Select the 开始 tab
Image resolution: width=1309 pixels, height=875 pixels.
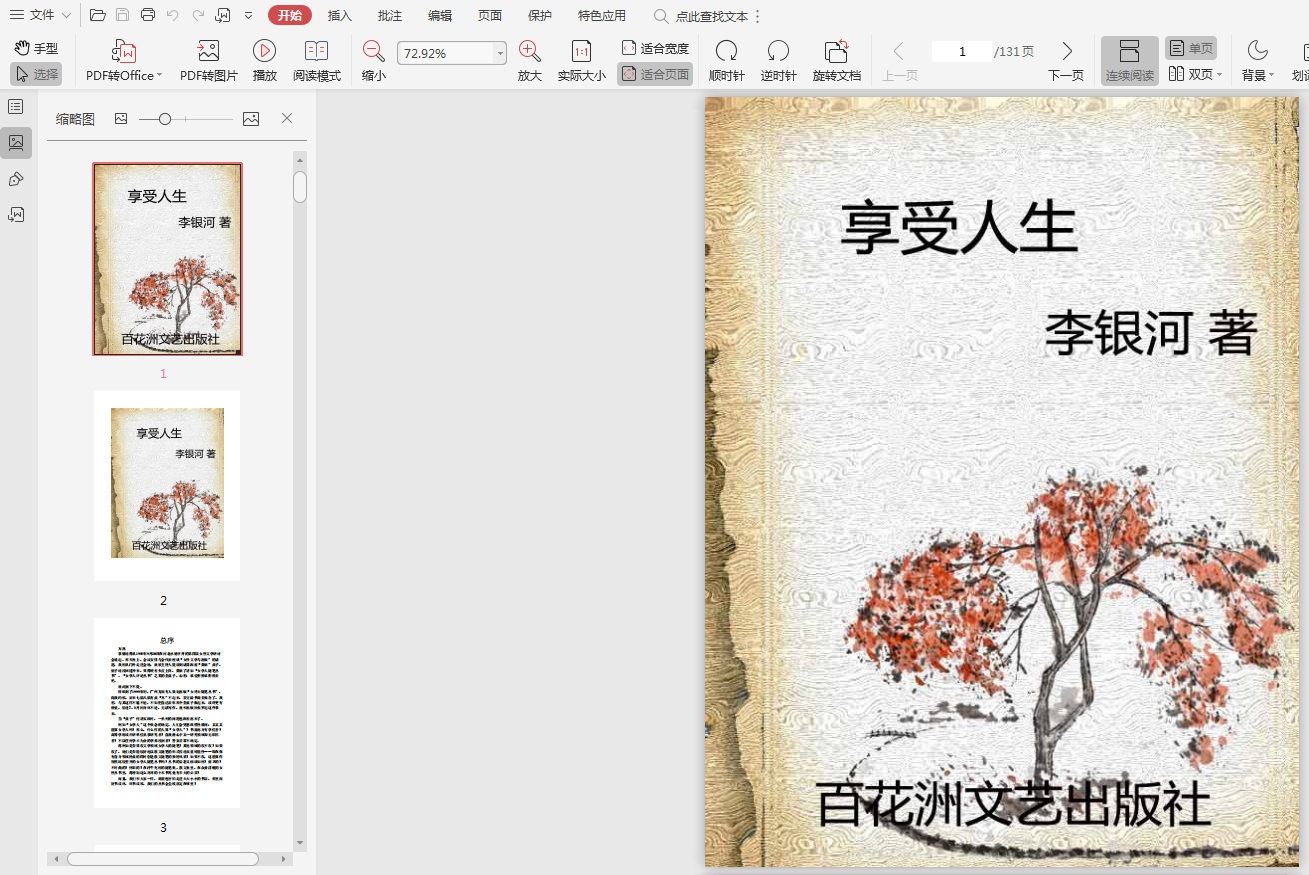[290, 15]
